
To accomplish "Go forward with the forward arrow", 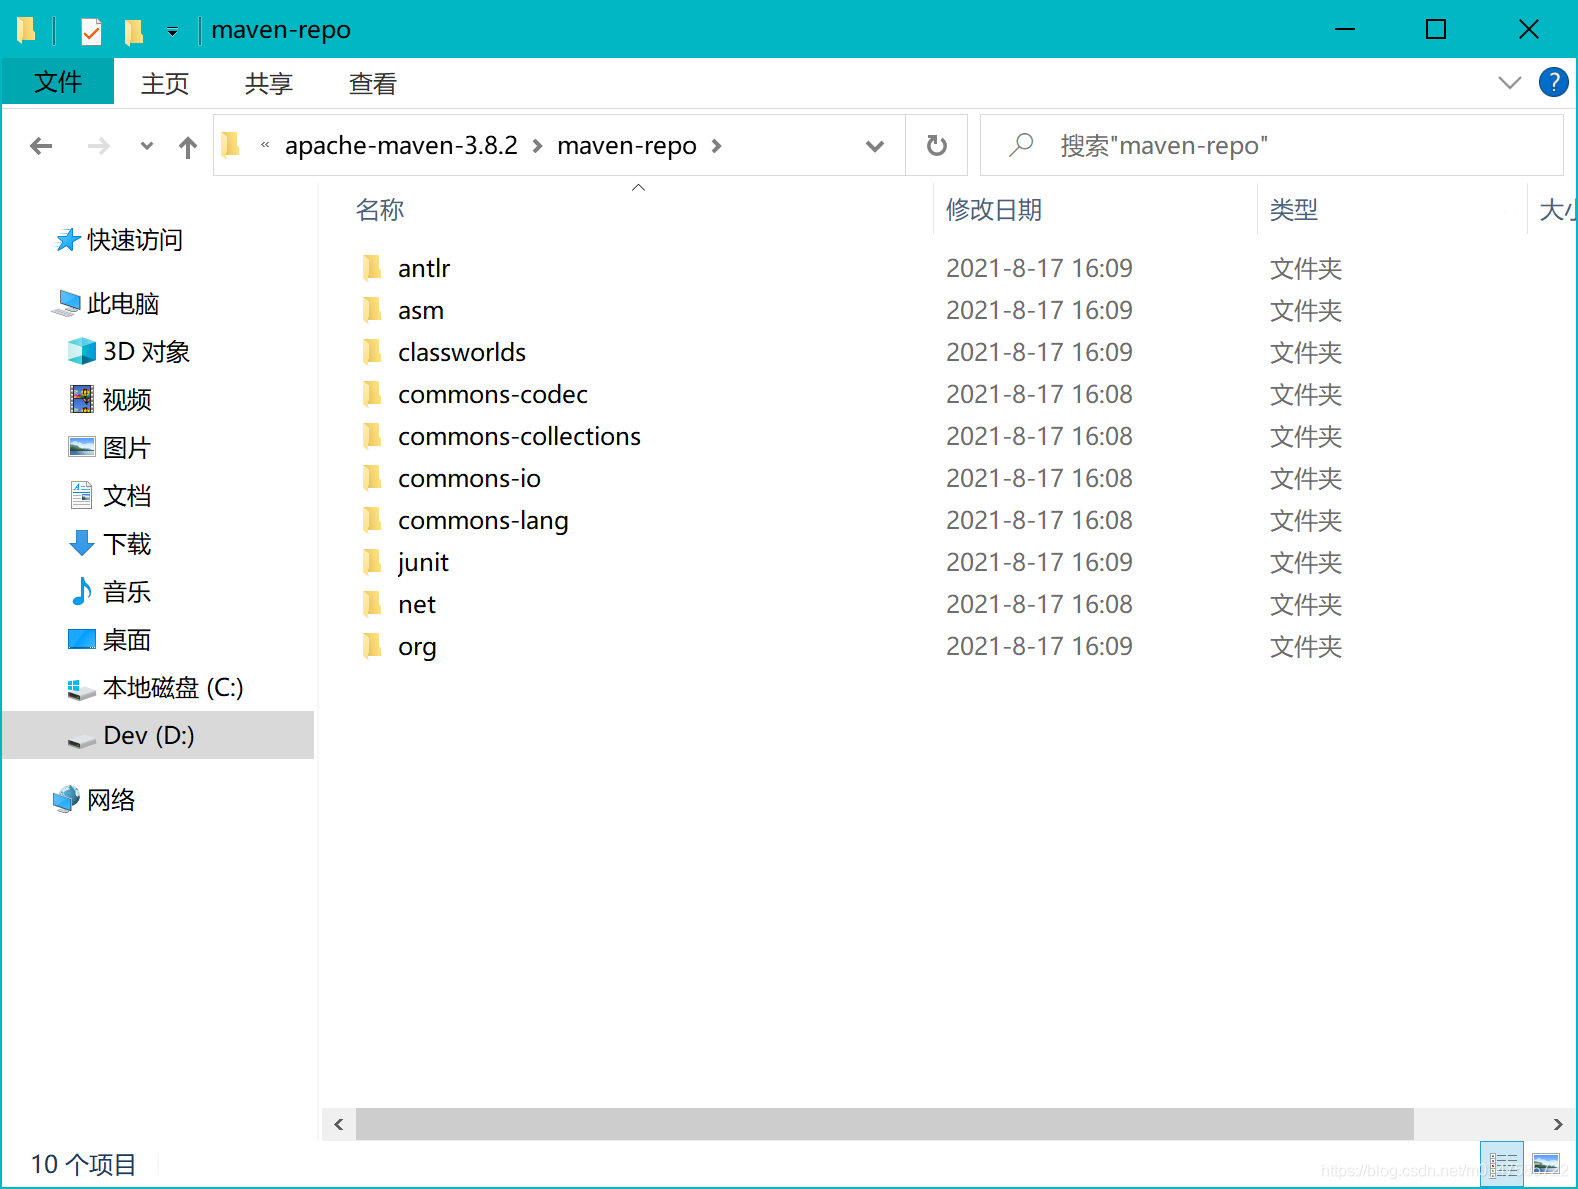I will [98, 146].
